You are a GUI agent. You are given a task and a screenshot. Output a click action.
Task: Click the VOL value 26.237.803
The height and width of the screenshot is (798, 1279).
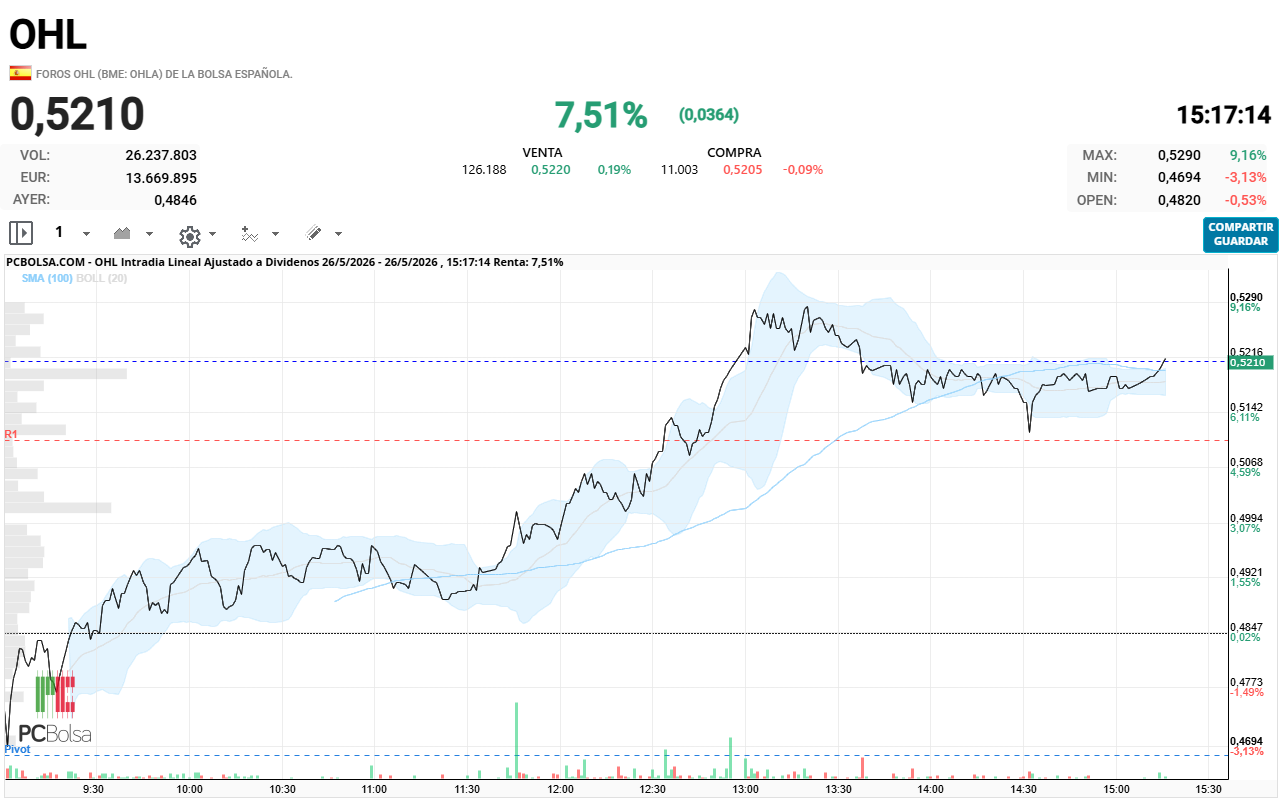point(161,155)
